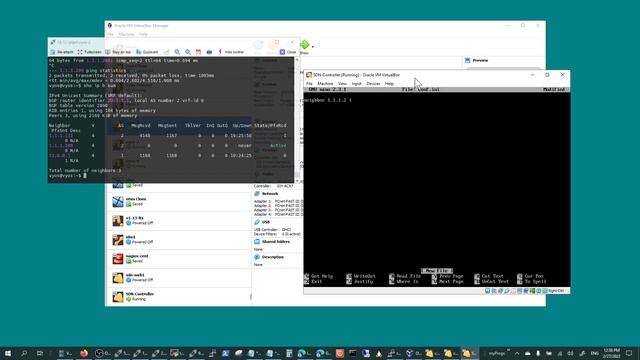Select the nagios-cent VM entry
Screen dimensions: 640x360
(179, 259)
